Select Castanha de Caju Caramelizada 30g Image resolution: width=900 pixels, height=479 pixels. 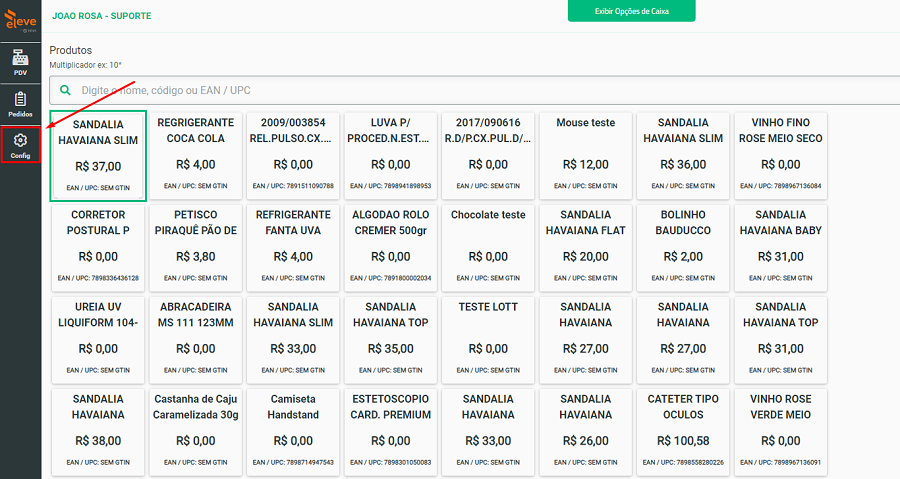click(195, 431)
